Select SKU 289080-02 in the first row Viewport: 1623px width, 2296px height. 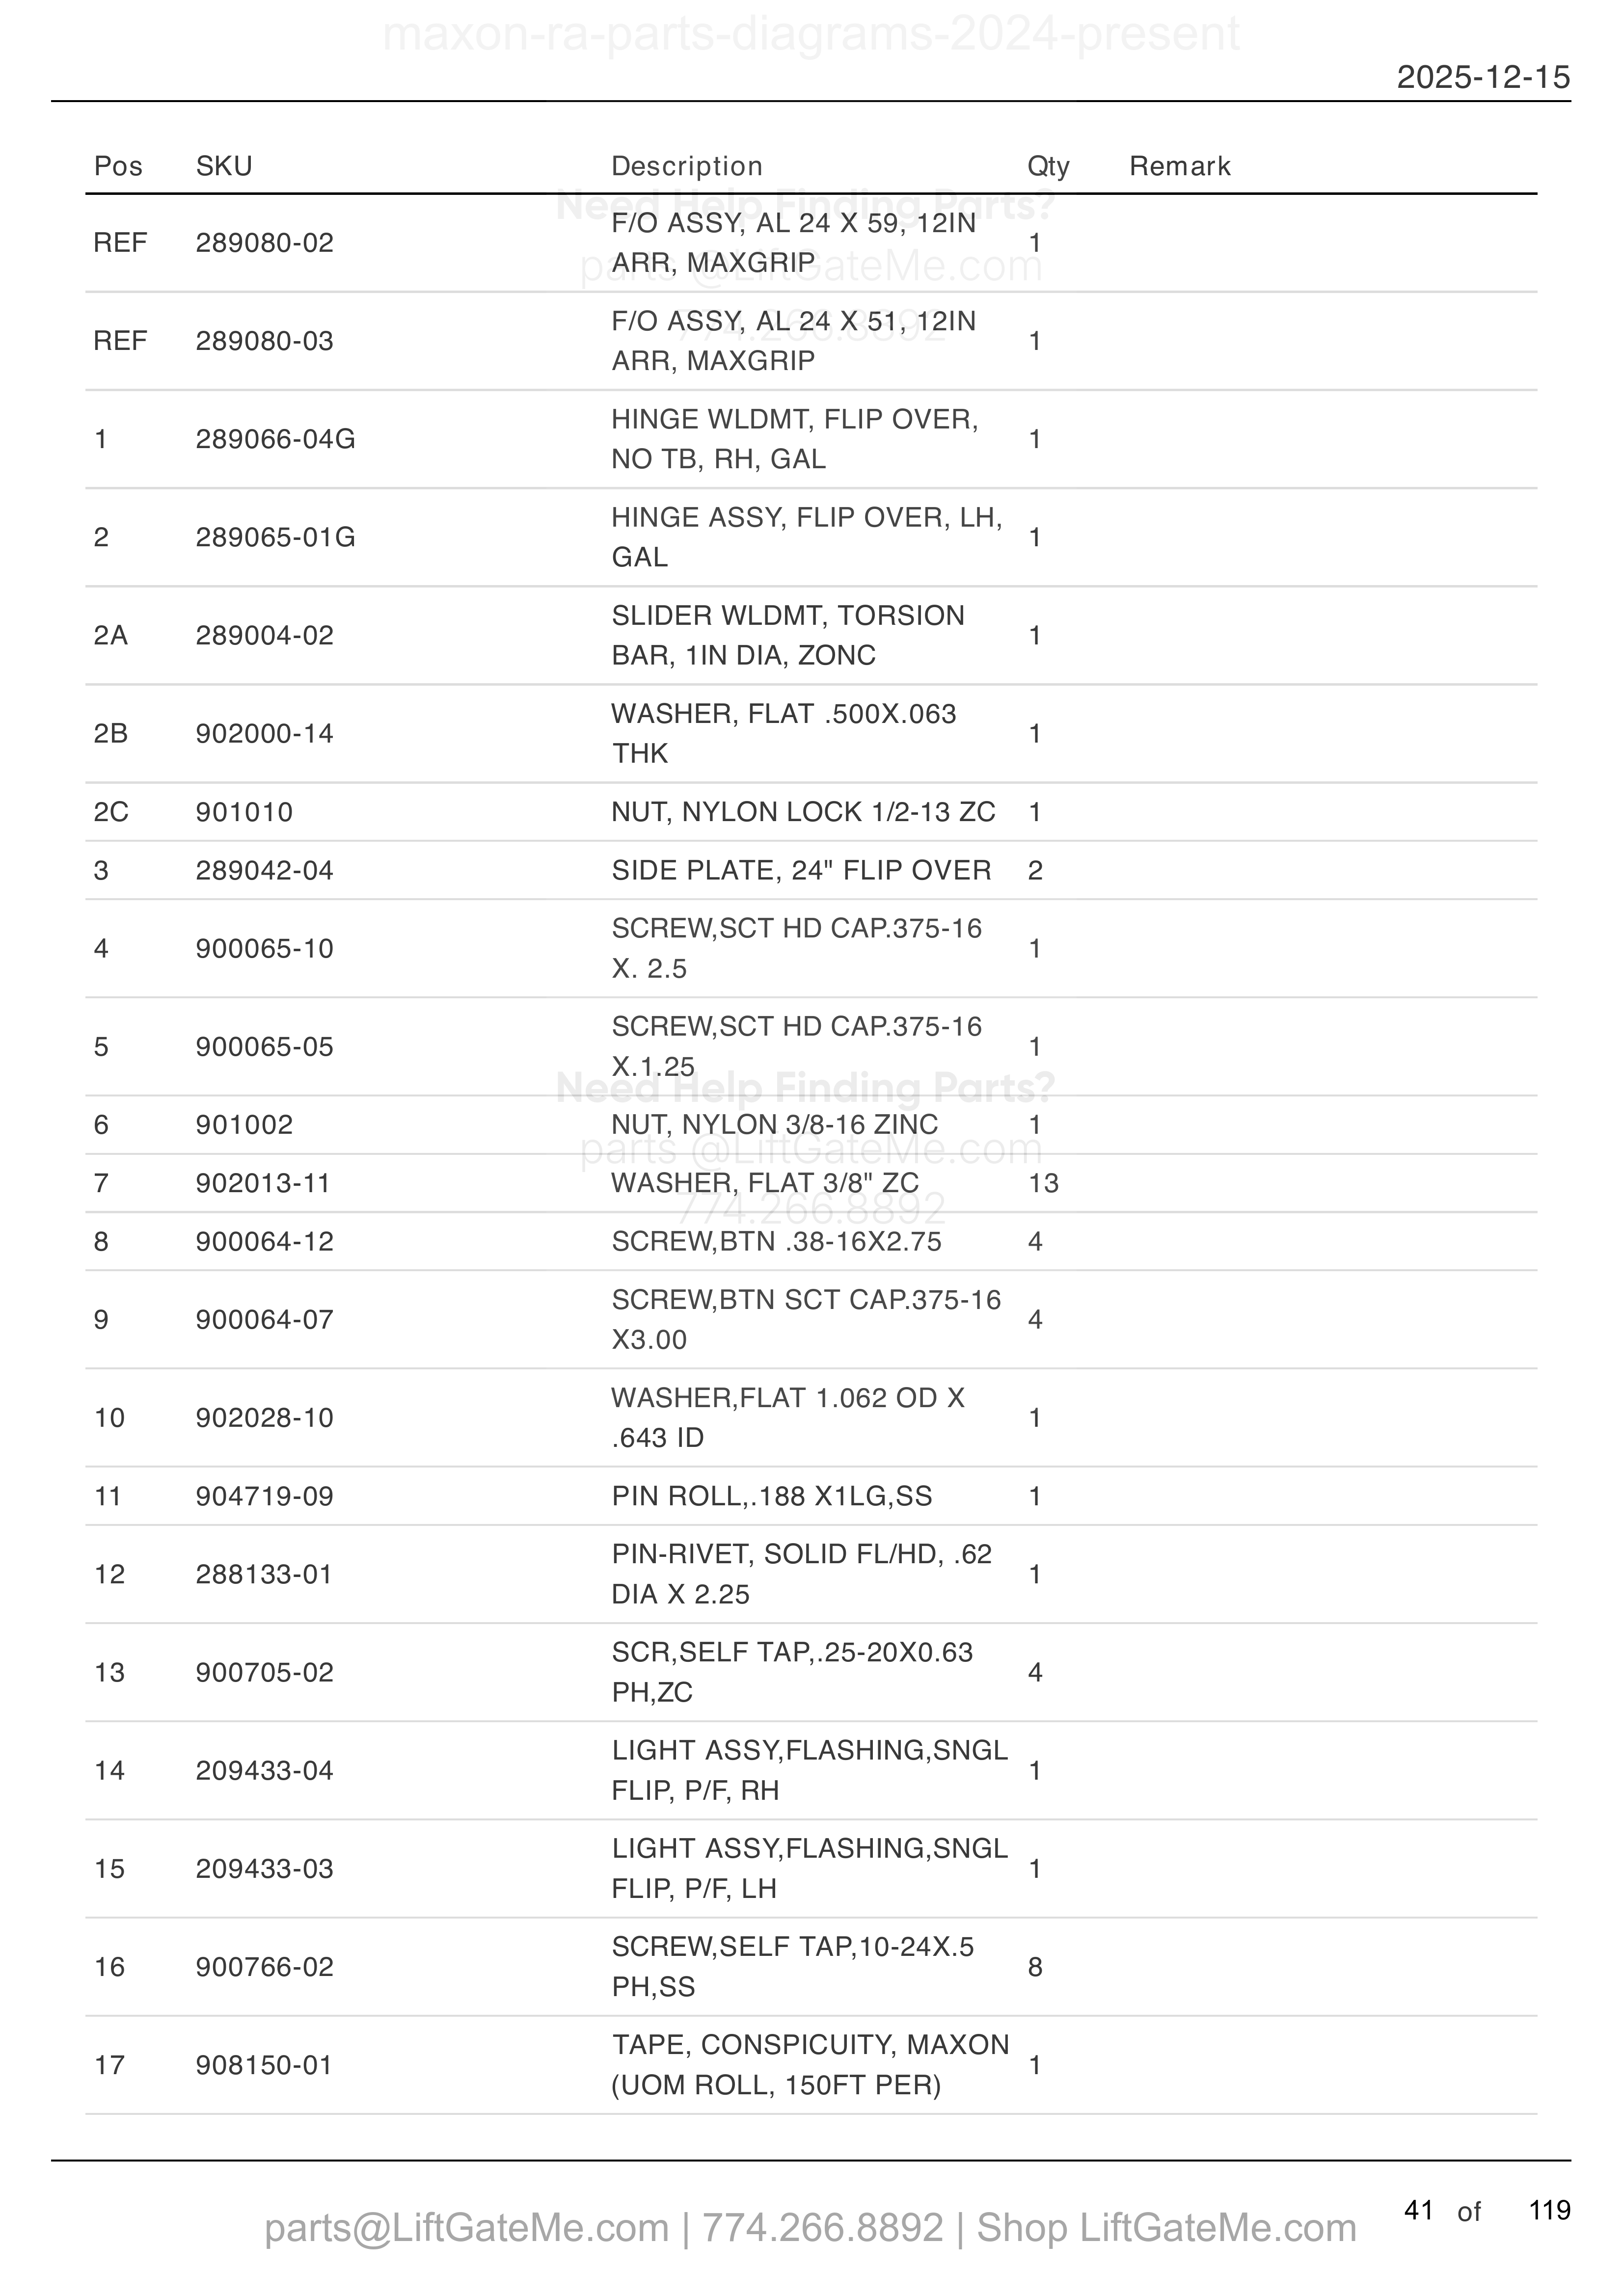265,243
